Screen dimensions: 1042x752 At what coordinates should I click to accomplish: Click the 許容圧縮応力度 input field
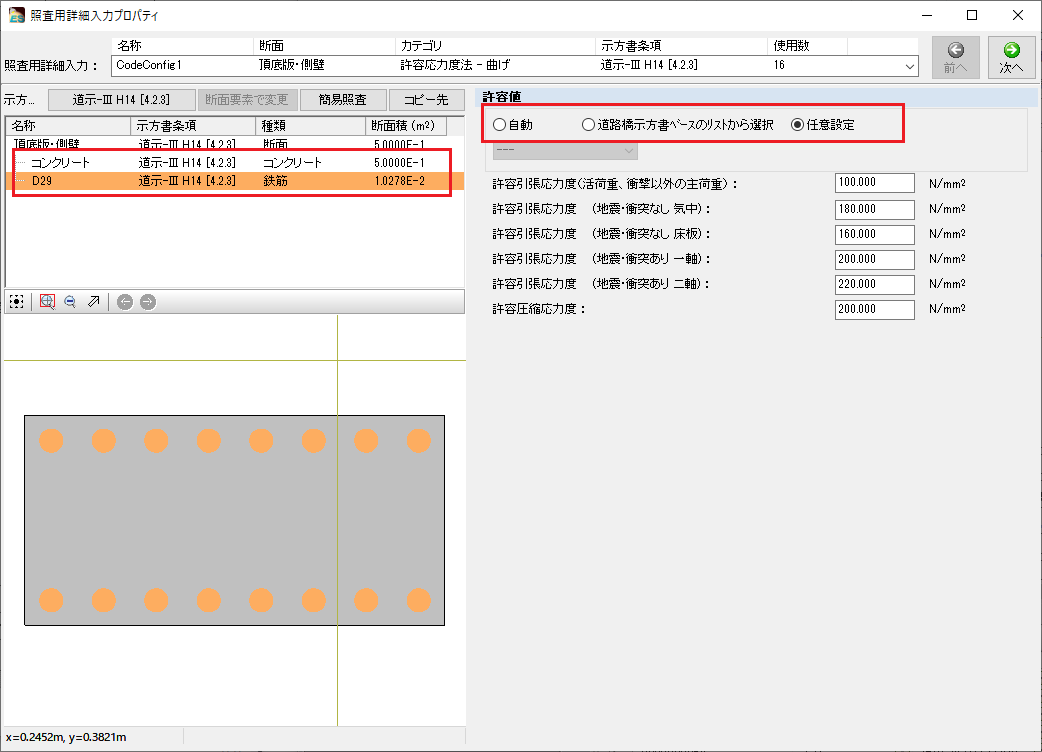[874, 310]
